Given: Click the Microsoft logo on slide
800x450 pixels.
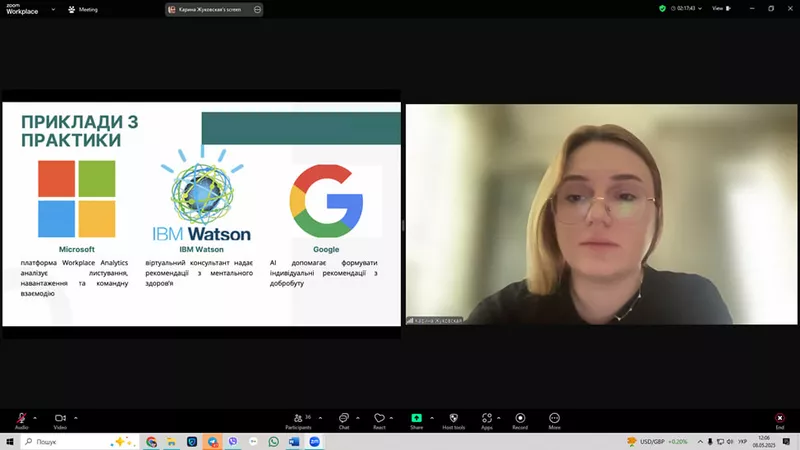Looking at the screenshot, I should pyautogui.click(x=77, y=199).
